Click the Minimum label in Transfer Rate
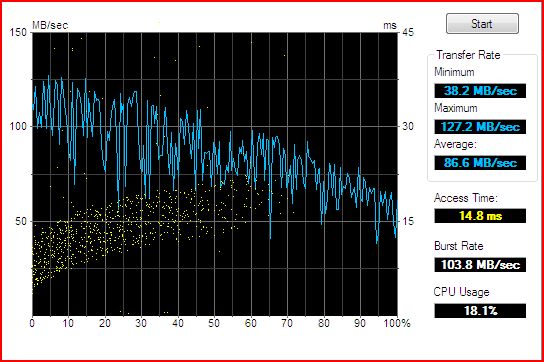This screenshot has height=362, width=544. click(x=454, y=72)
